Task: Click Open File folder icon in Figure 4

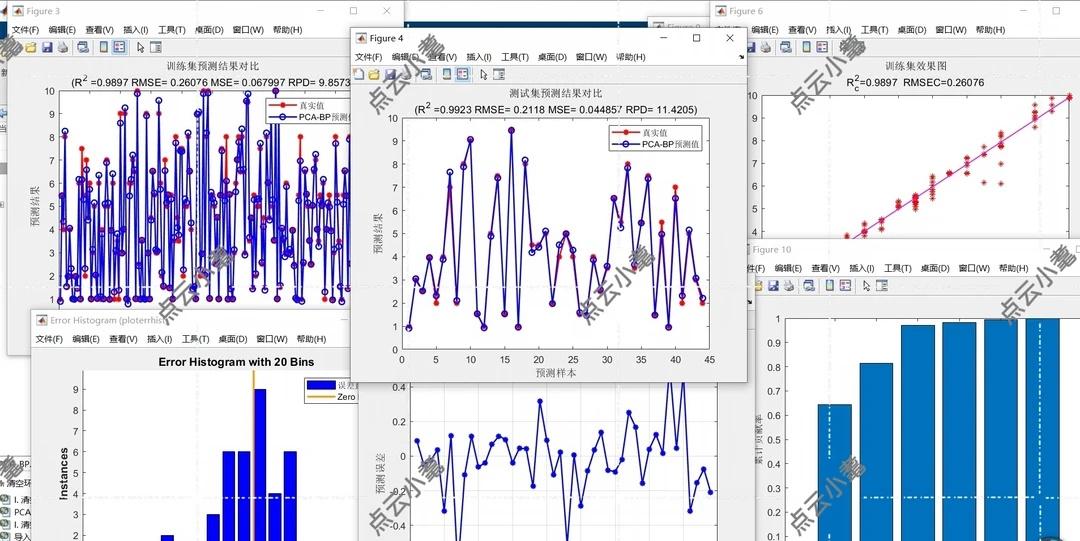Action: click(373, 74)
